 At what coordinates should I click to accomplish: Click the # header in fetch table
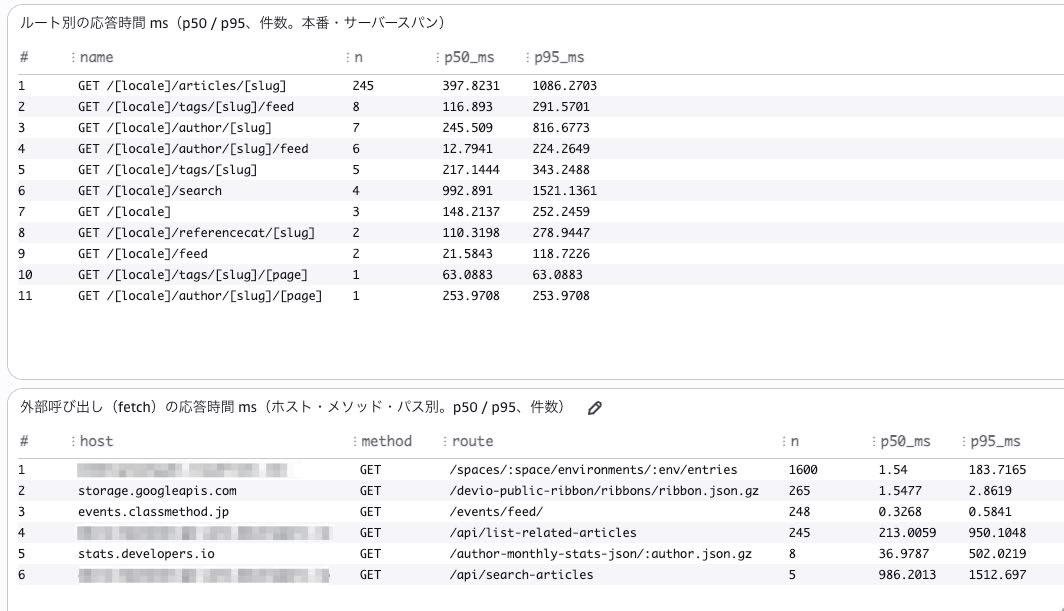[x=24, y=441]
